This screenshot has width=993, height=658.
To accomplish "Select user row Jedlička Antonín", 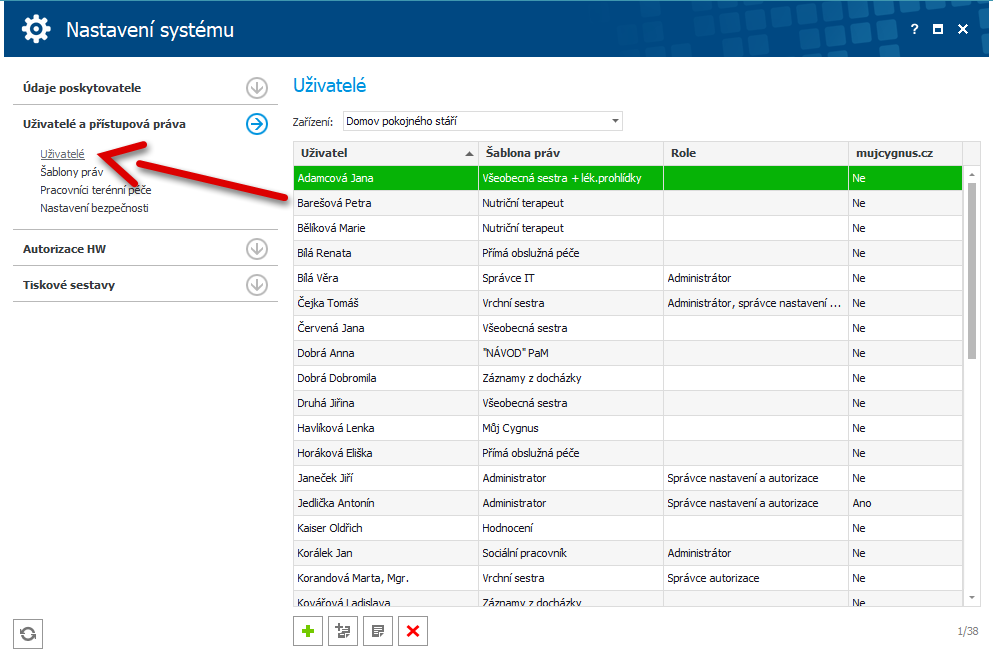I will point(628,503).
